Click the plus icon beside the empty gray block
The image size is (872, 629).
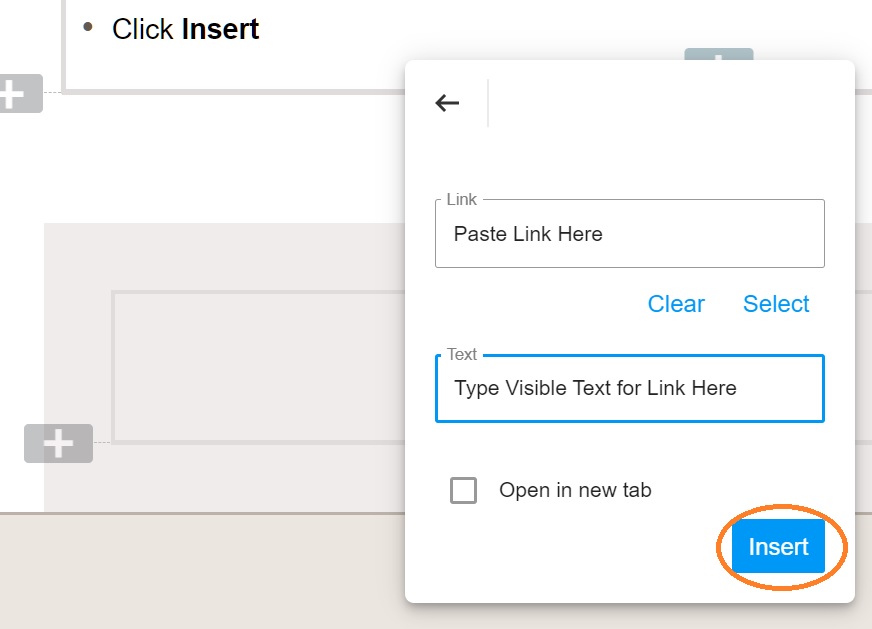click(58, 443)
